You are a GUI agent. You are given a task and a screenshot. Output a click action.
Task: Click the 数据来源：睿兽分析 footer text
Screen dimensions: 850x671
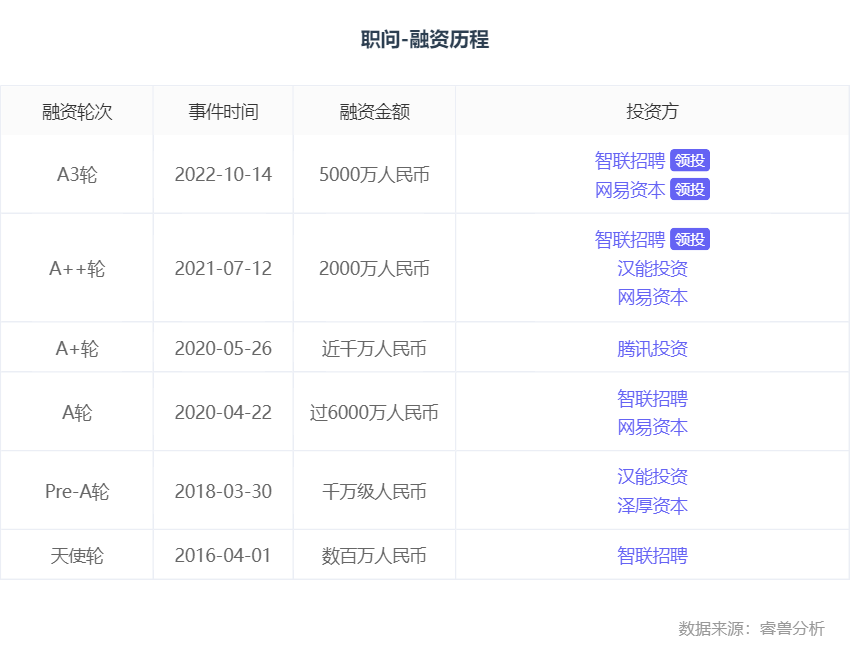[x=751, y=628]
